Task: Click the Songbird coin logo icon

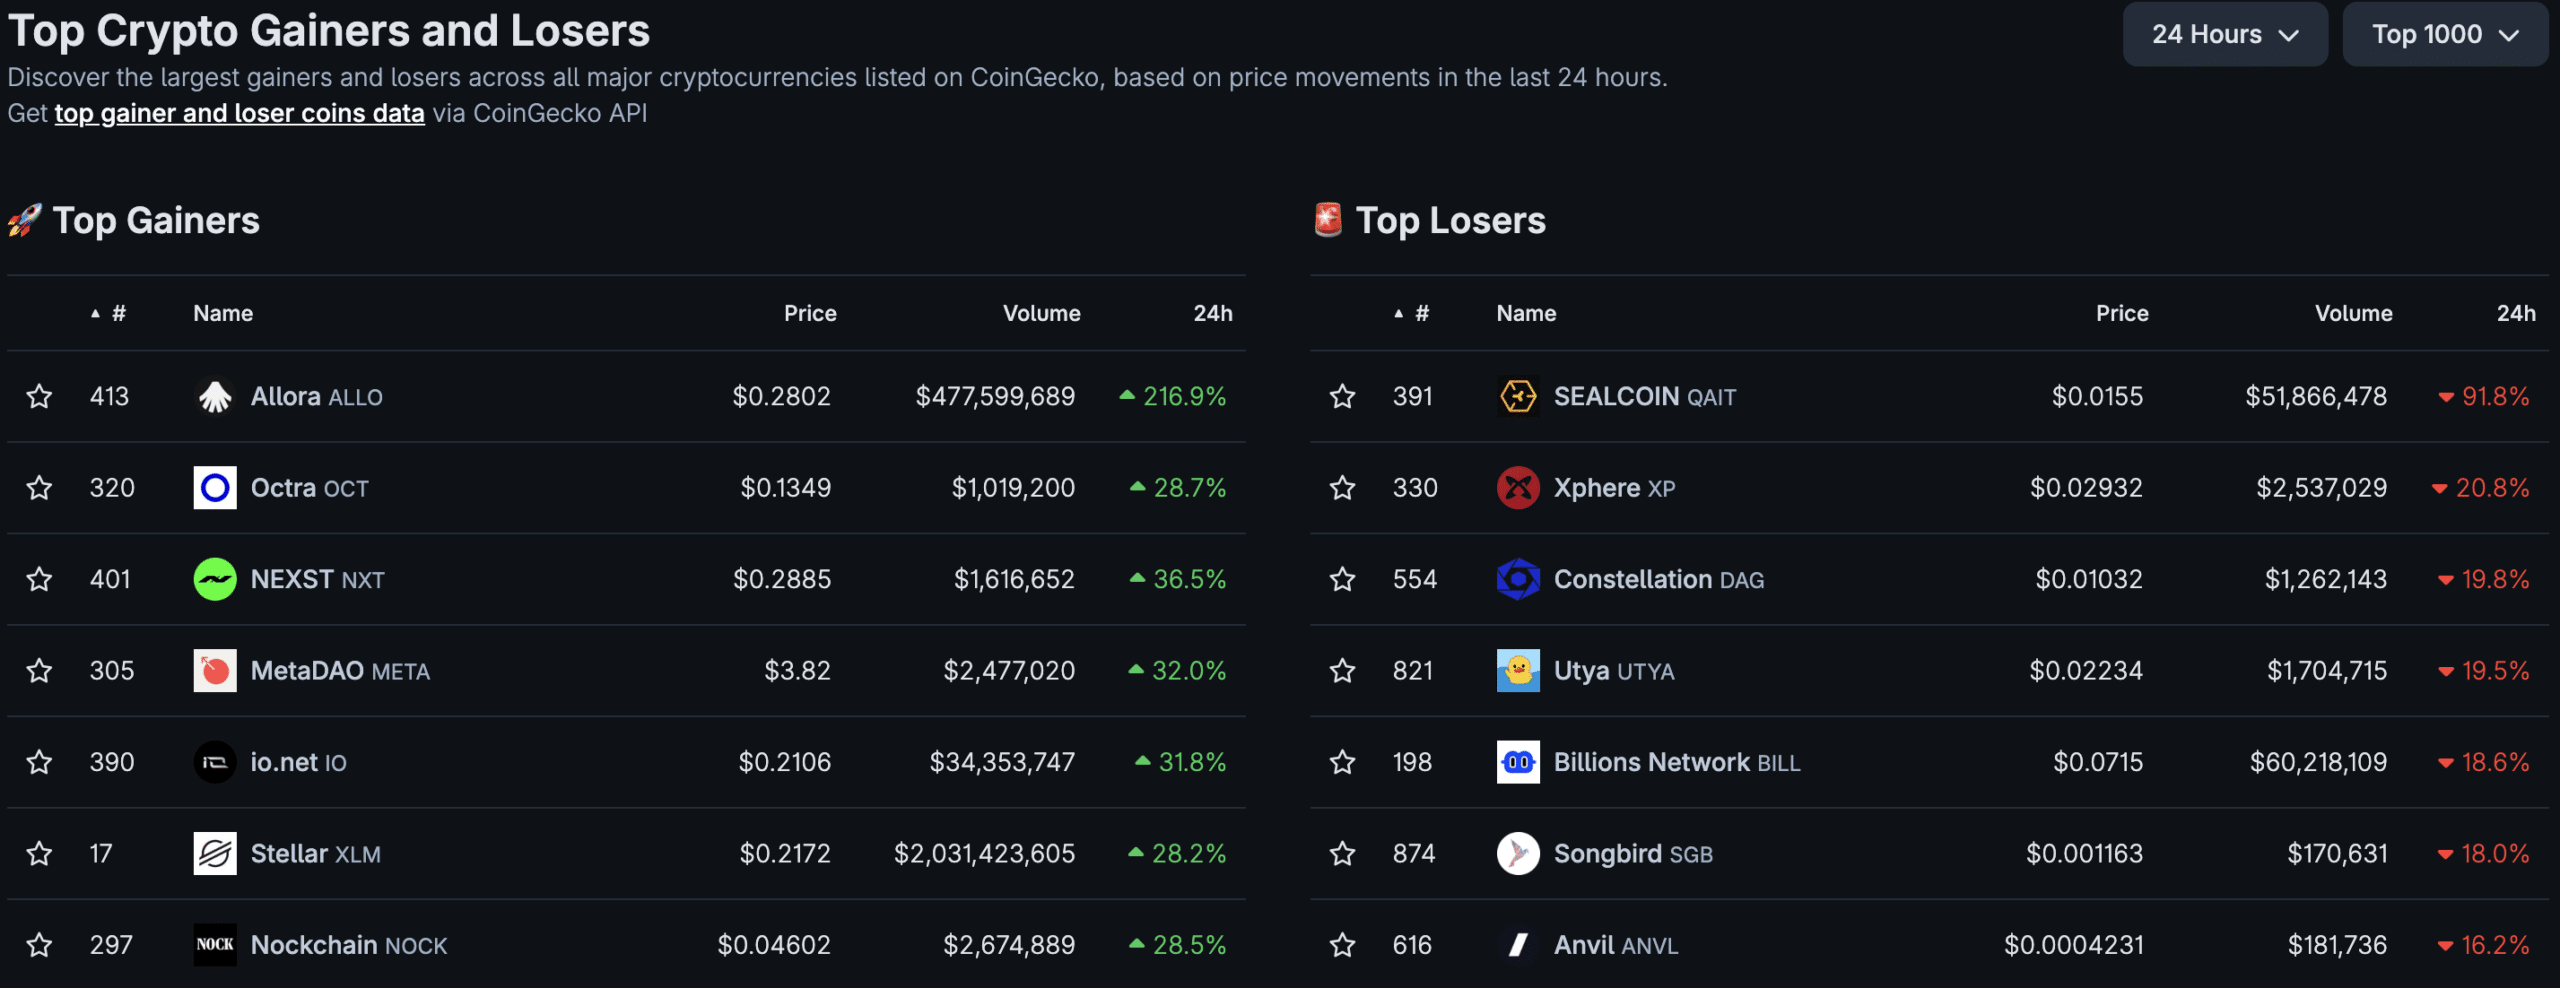Action: [x=1518, y=854]
